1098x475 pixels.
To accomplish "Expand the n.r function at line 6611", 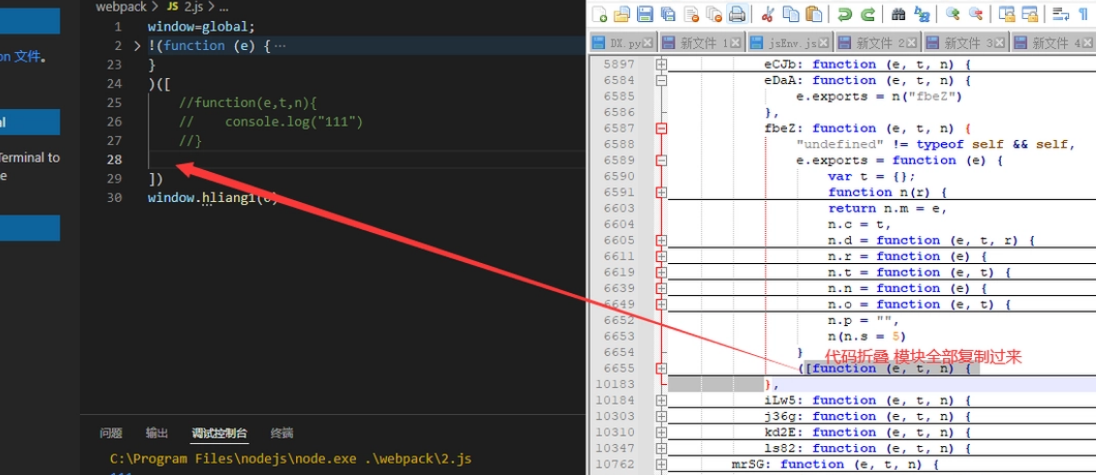I will [x=662, y=256].
